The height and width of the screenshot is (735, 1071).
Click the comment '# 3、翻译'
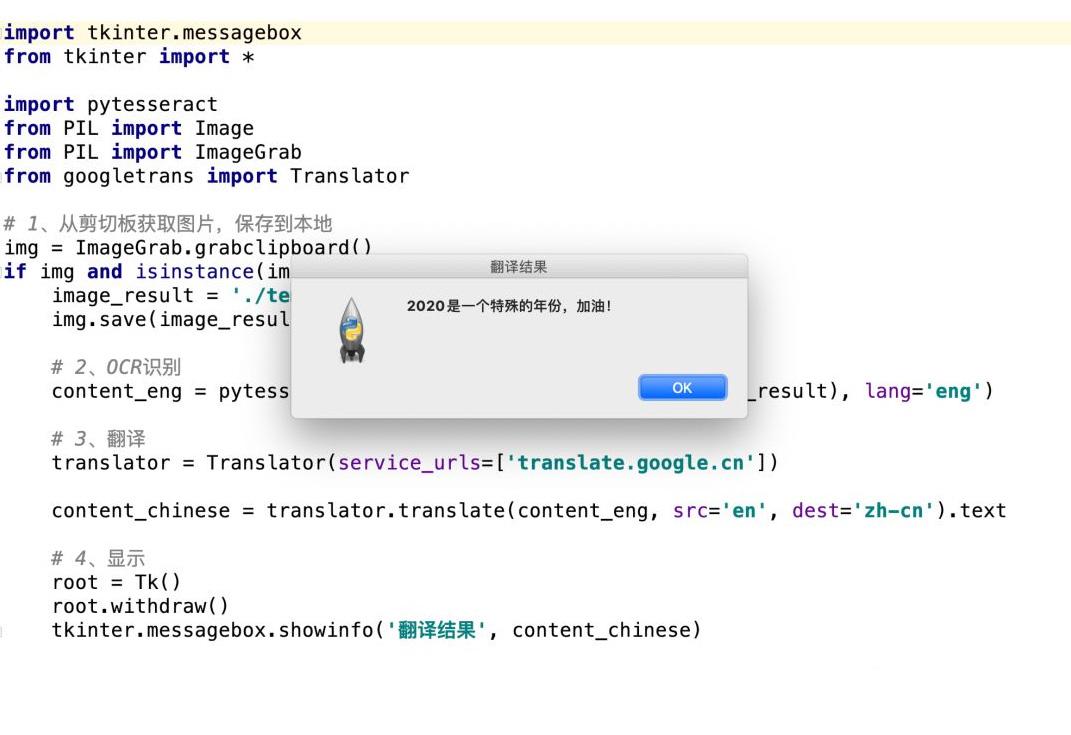98,439
